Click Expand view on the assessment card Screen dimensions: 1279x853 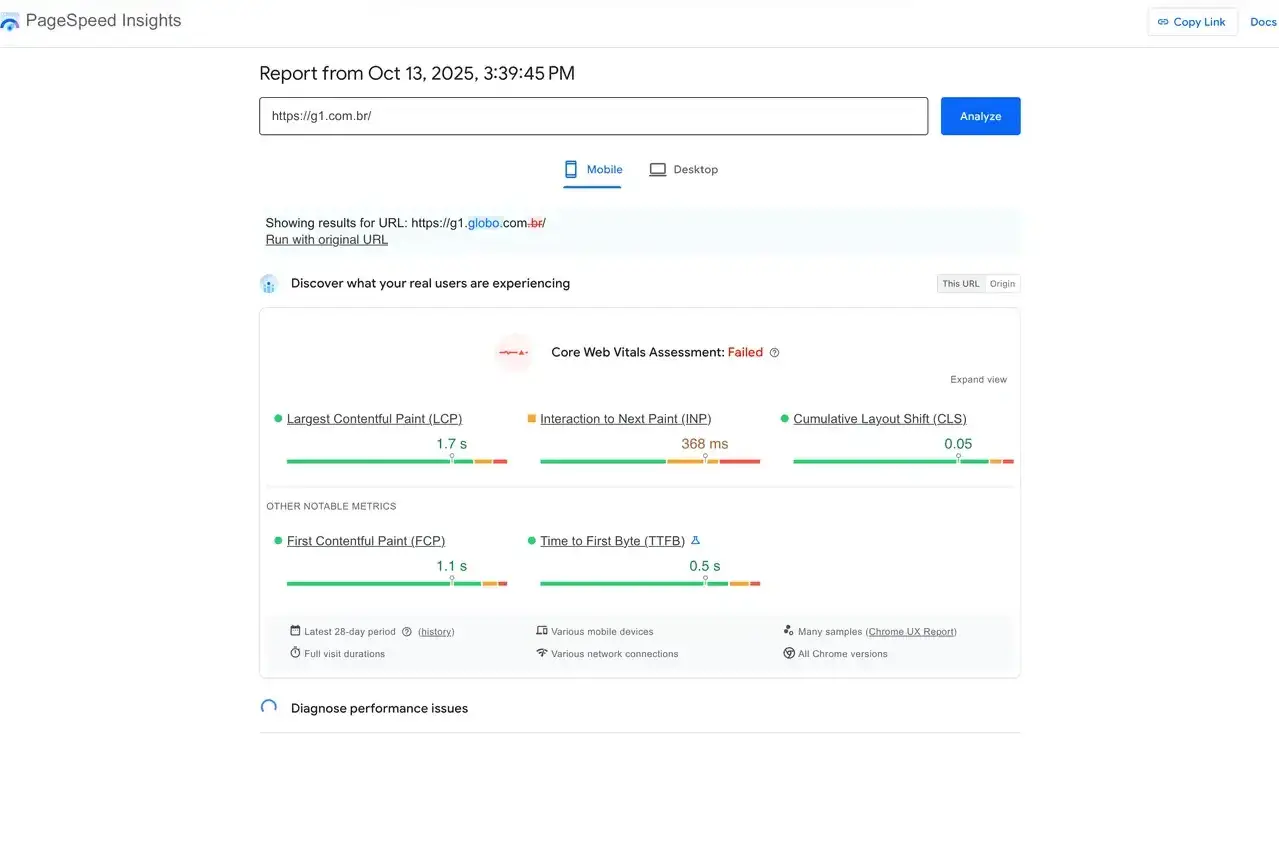coord(977,380)
